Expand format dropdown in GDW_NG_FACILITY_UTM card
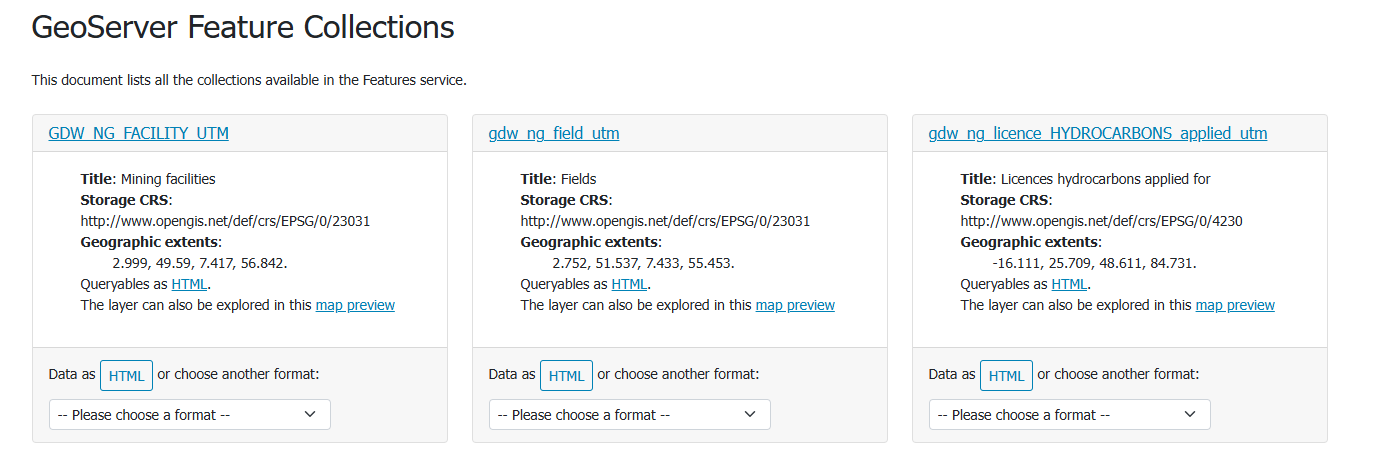 tap(189, 414)
